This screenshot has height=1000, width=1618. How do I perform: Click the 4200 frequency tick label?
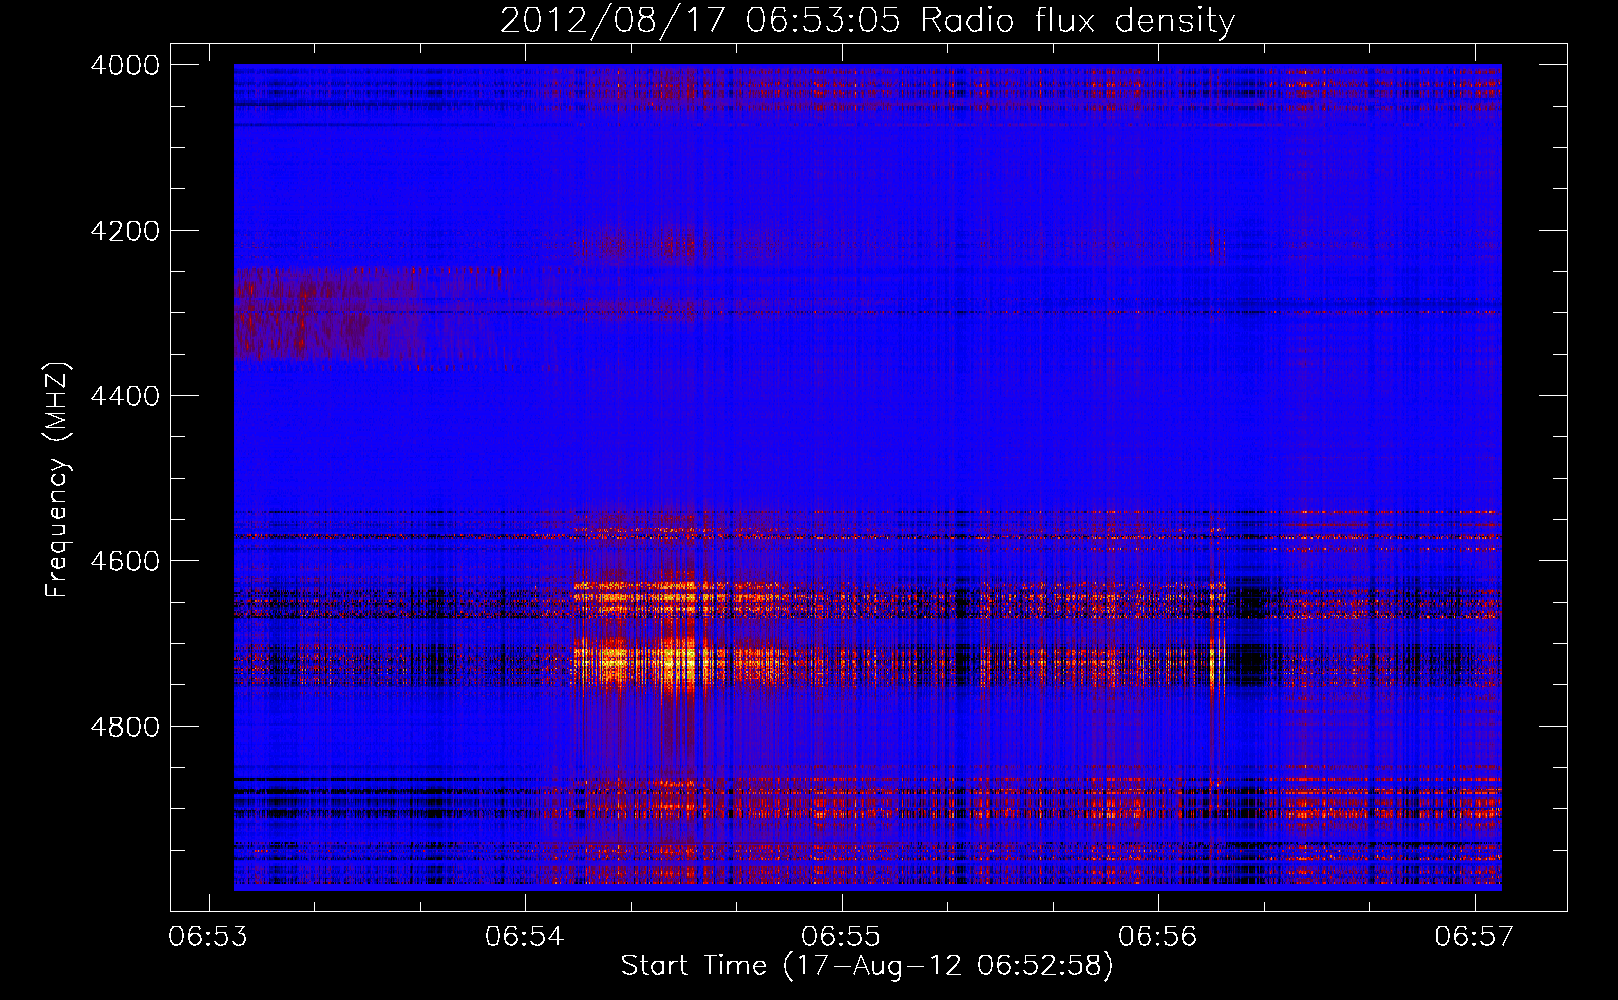point(125,231)
